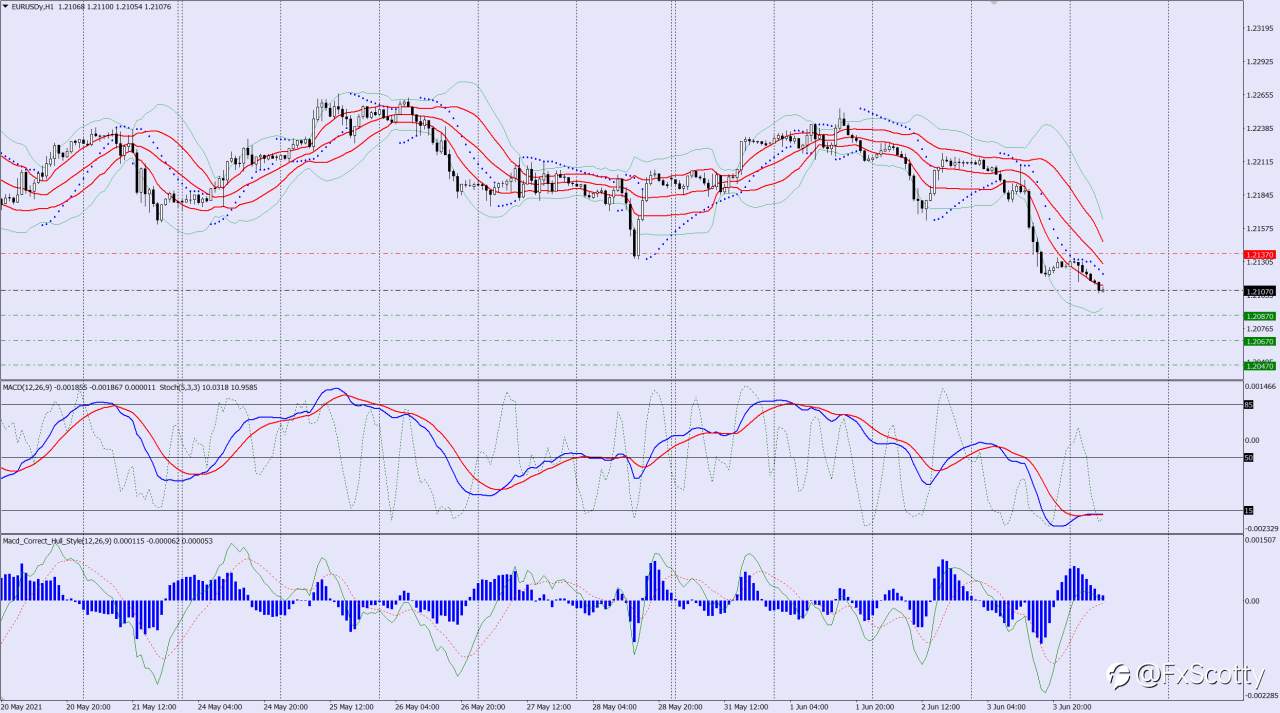Click time axis label 1 Jun 04:00
The height and width of the screenshot is (713, 1280).
click(808, 707)
